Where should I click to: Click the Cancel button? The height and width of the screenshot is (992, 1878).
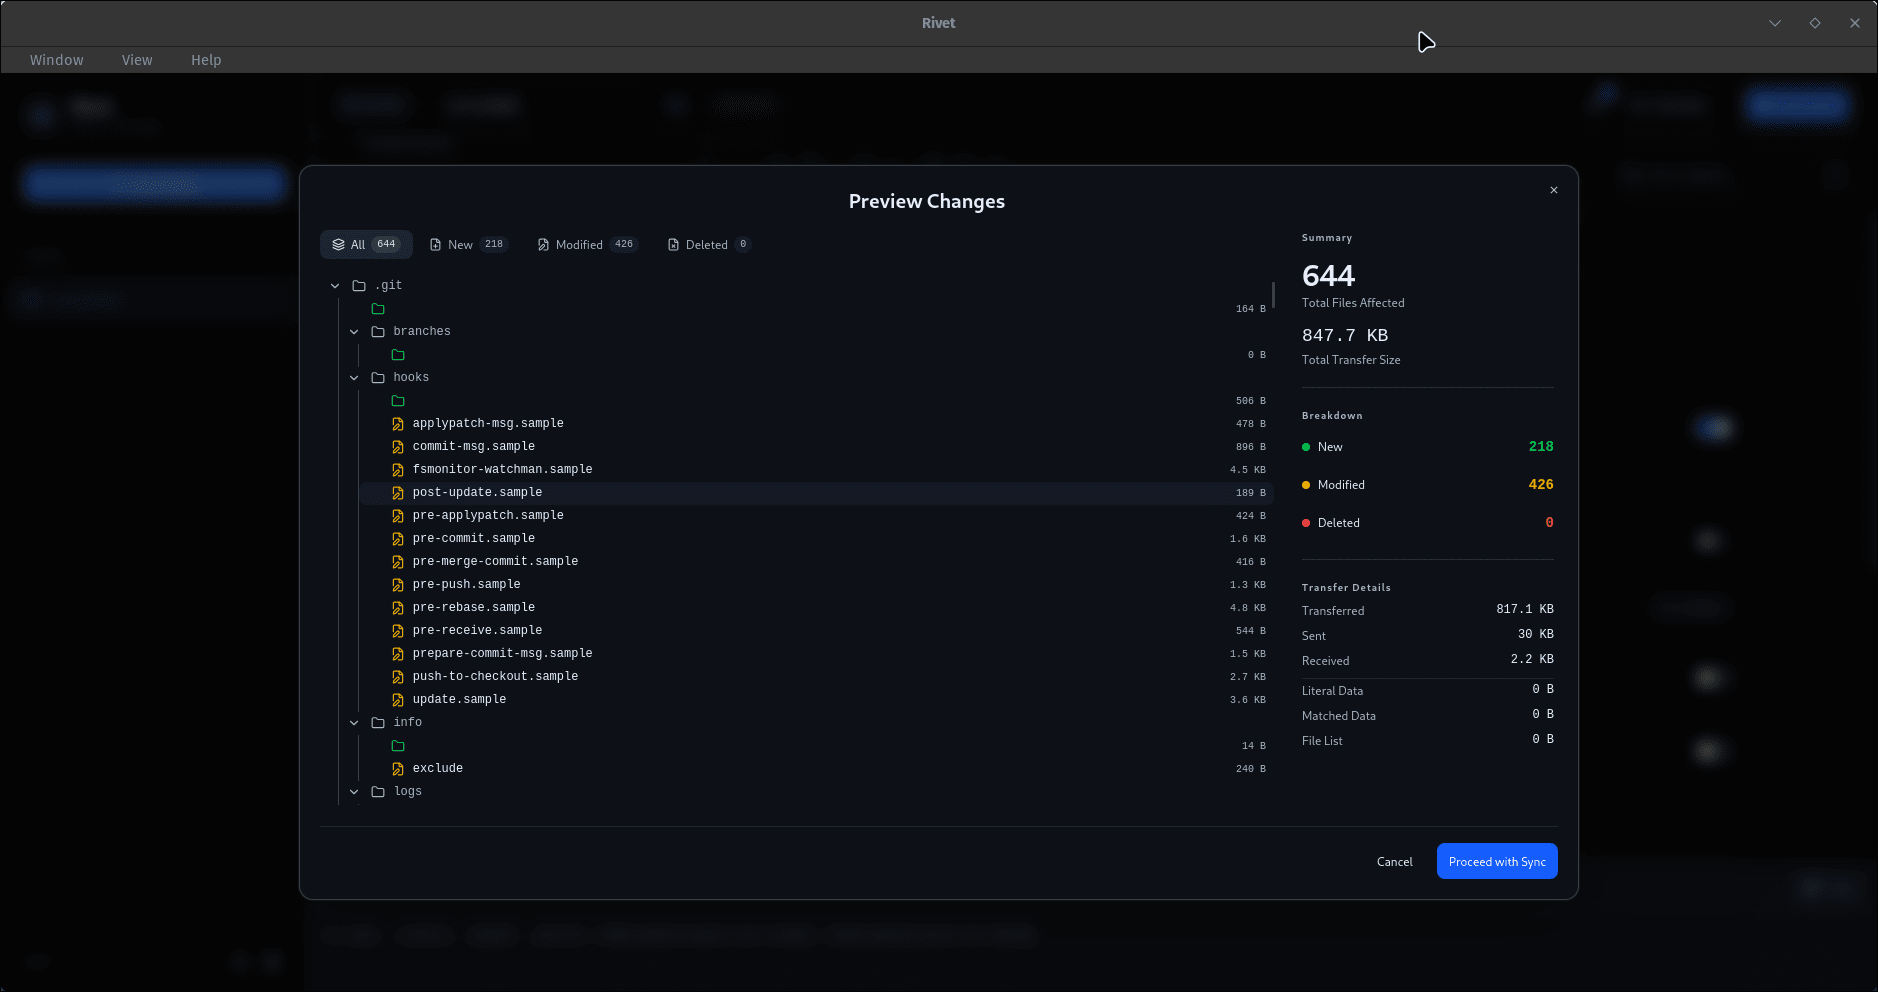click(1394, 862)
